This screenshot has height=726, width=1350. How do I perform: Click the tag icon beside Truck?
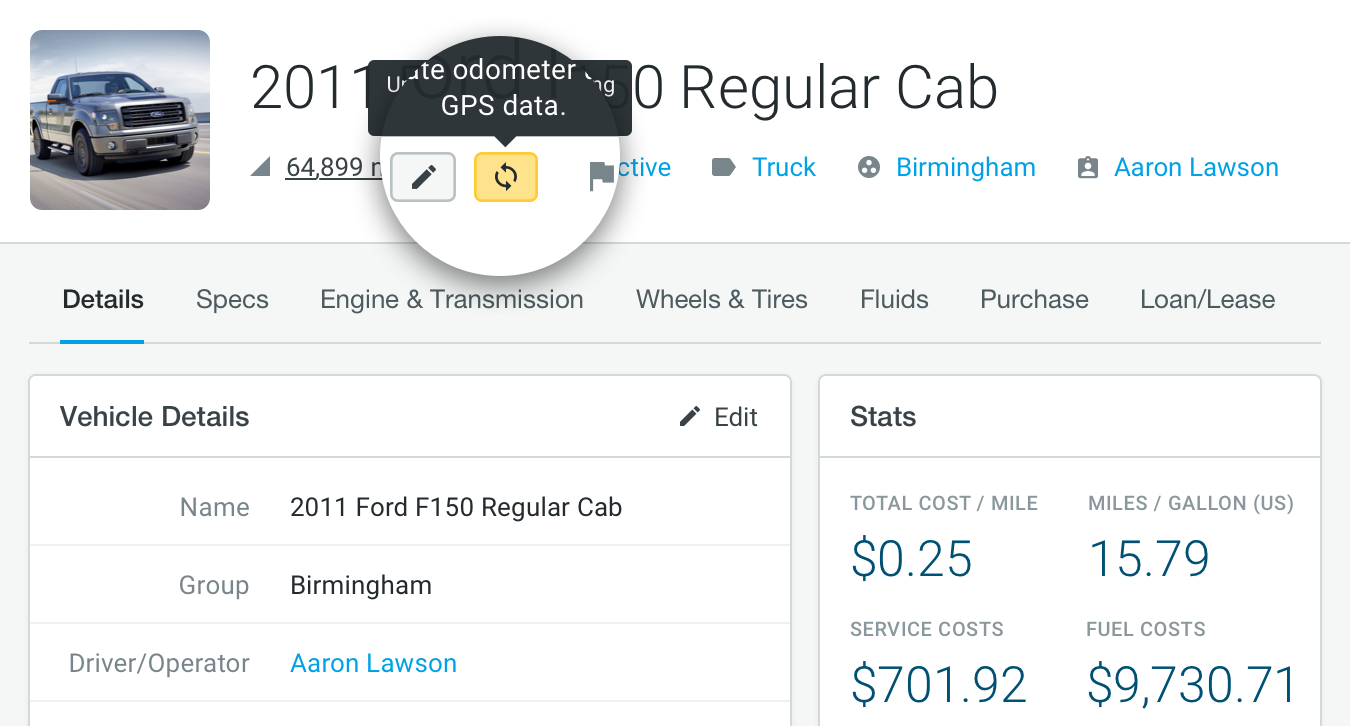click(723, 167)
